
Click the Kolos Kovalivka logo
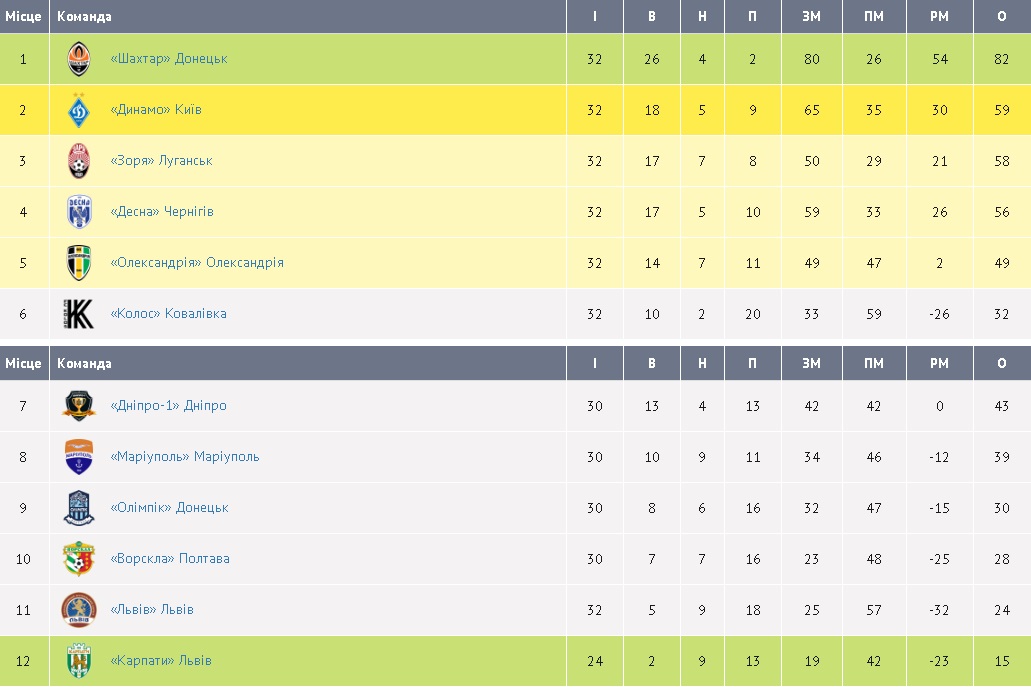79,314
